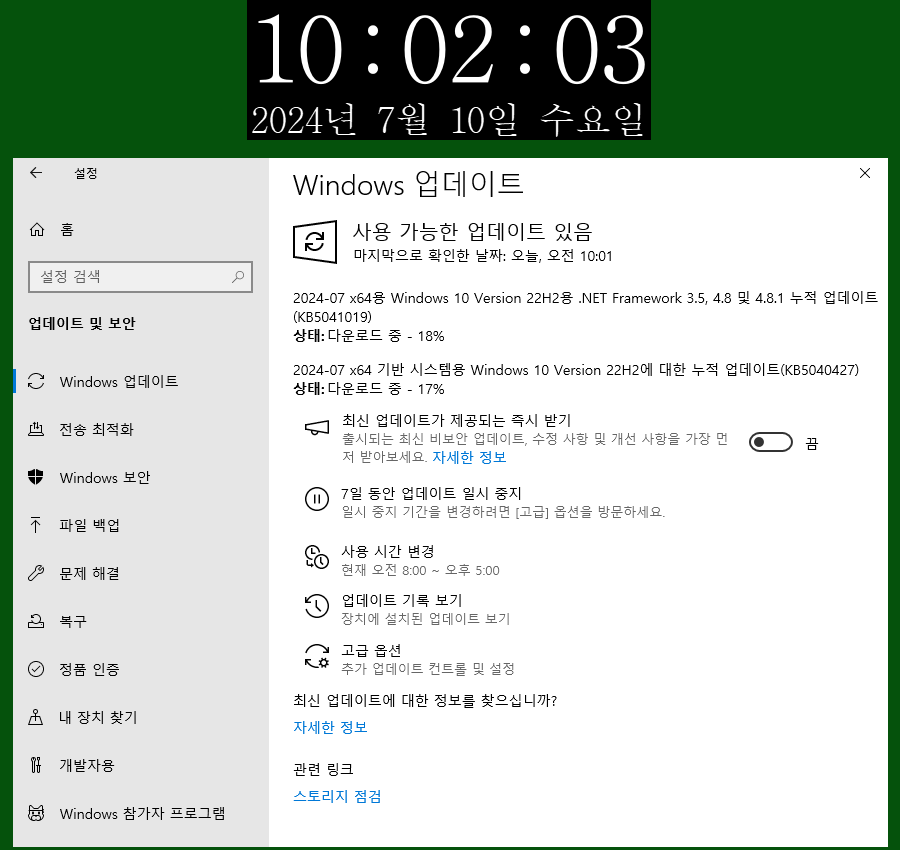Click the 10:02:03 clock display

[x=450, y=50]
